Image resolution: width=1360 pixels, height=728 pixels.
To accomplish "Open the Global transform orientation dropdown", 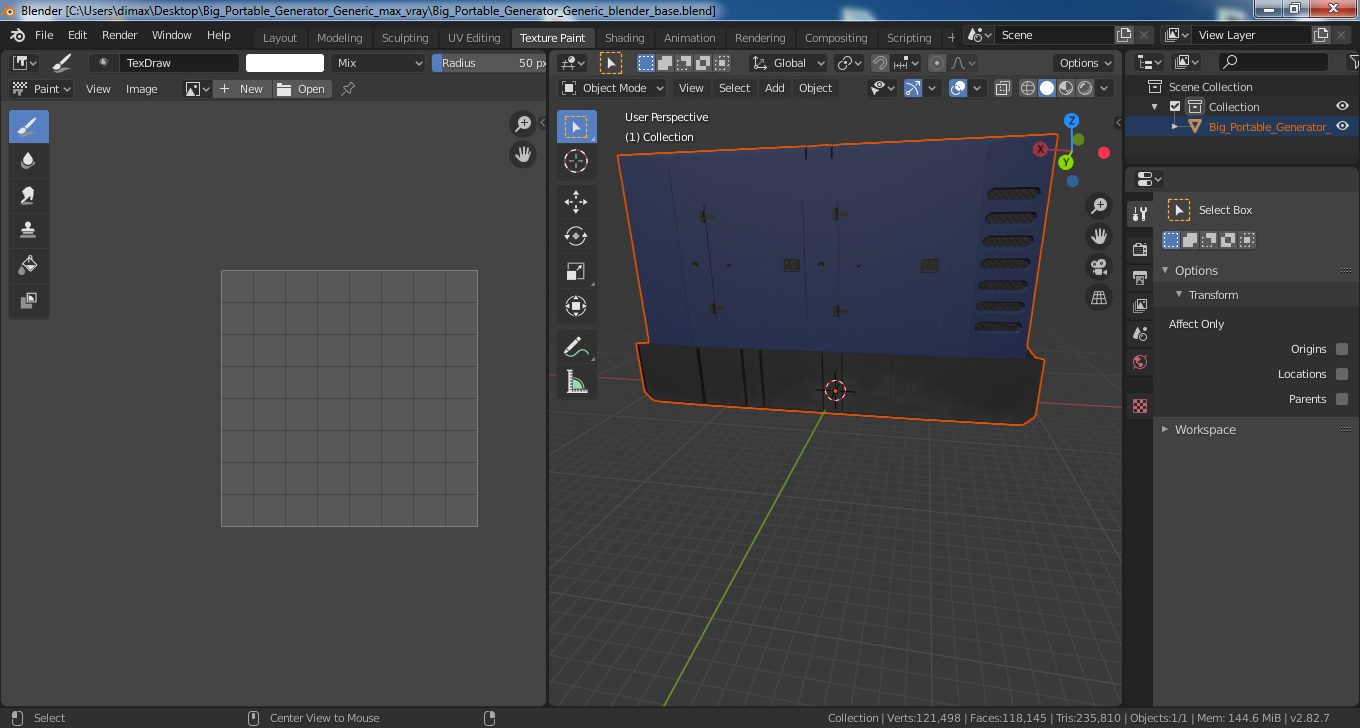I will tap(789, 63).
